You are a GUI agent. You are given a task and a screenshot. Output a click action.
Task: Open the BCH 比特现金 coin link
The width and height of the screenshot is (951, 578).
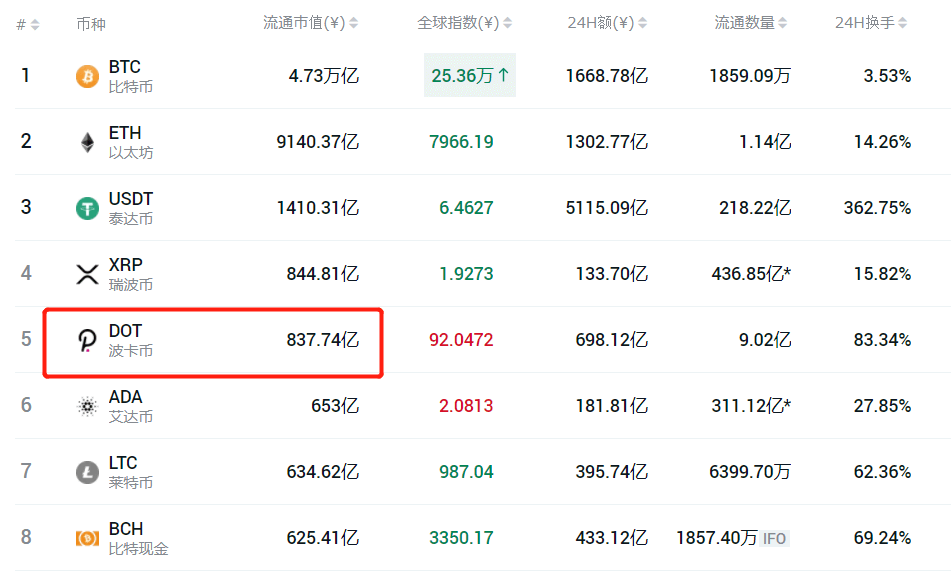coord(138,538)
